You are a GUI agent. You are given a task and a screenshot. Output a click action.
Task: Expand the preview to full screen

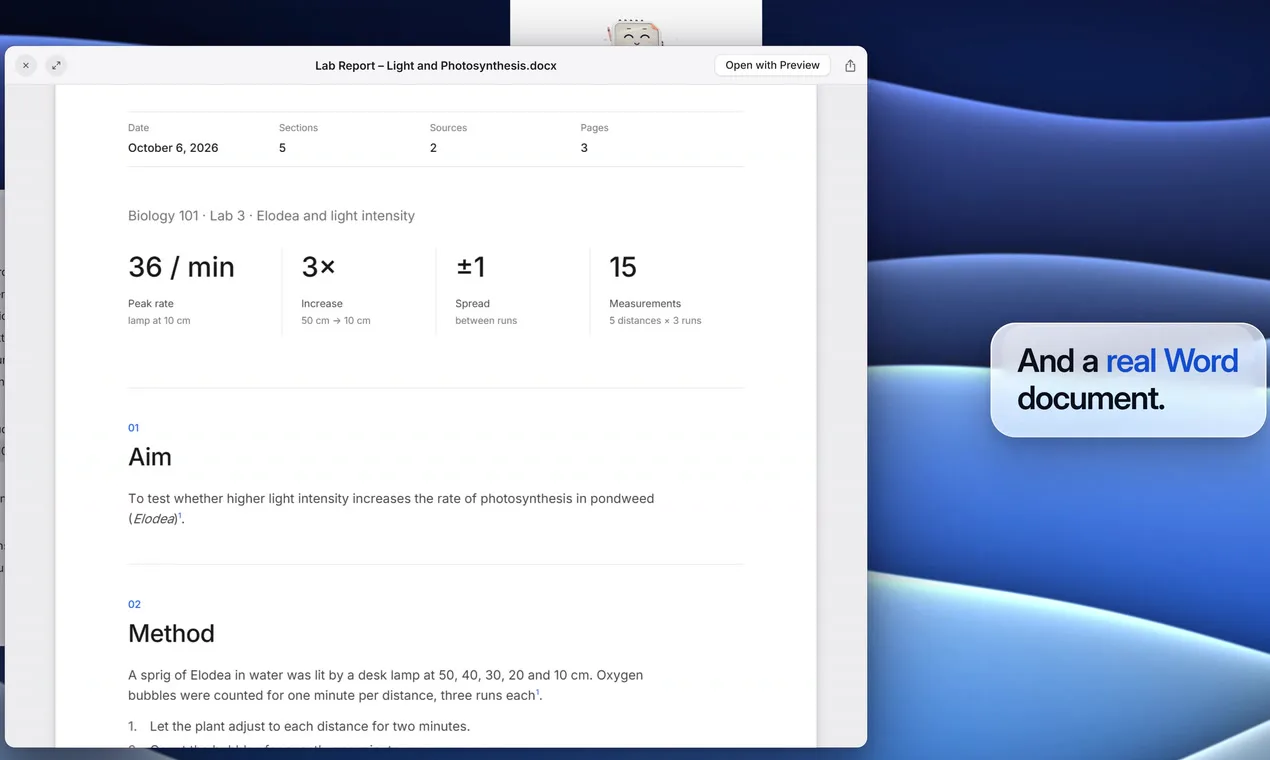click(x=56, y=65)
